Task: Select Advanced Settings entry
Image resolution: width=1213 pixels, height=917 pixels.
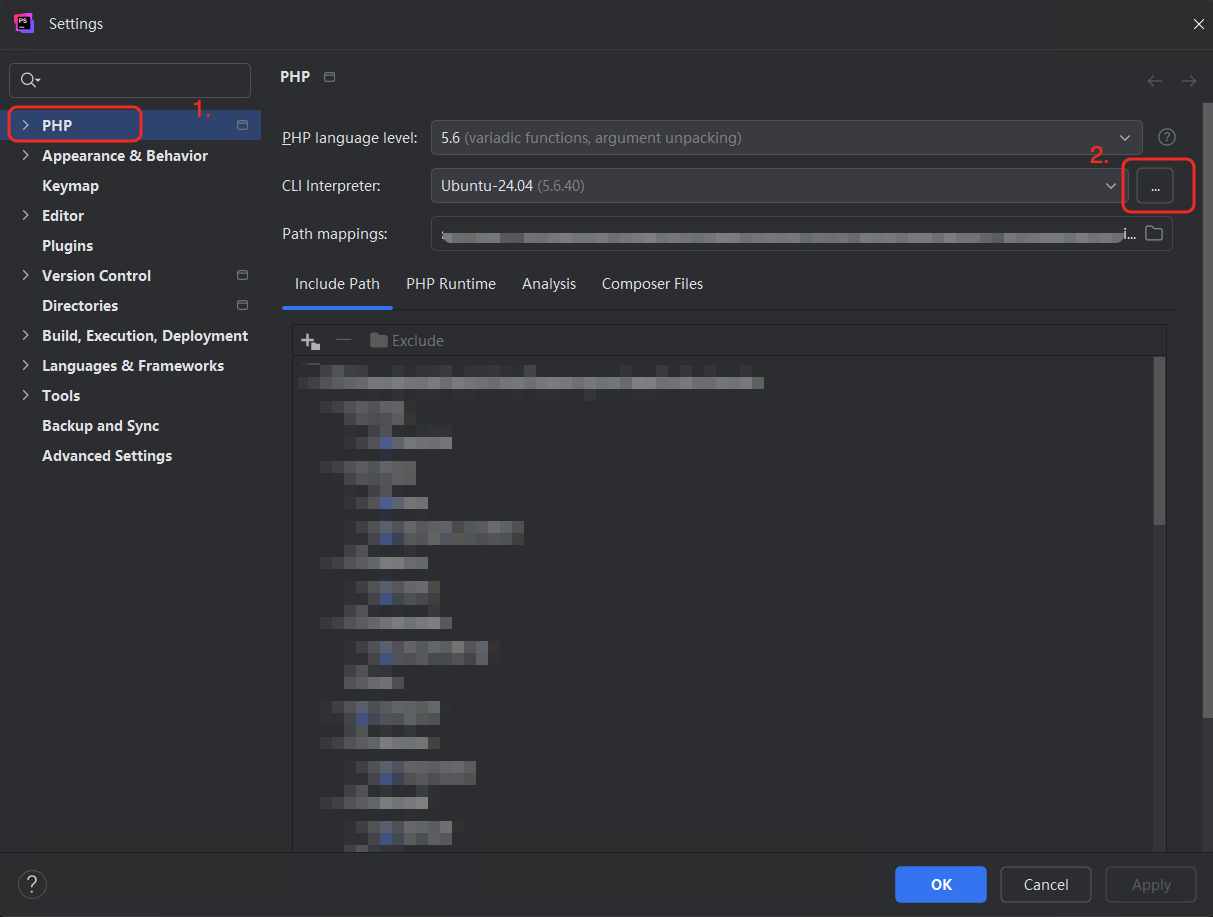Action: [107, 456]
